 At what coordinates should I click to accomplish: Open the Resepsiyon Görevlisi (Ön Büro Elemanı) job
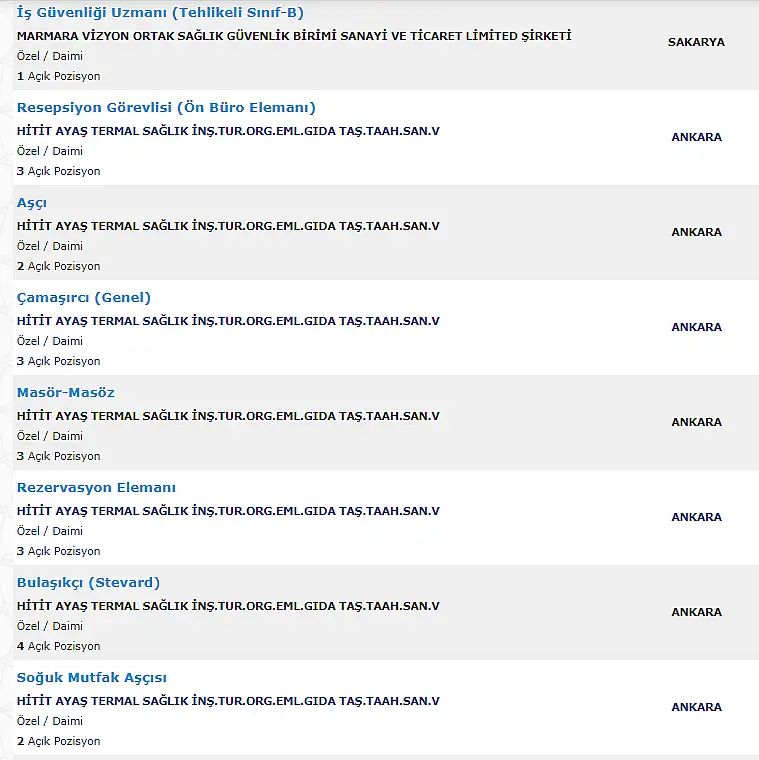pos(166,108)
